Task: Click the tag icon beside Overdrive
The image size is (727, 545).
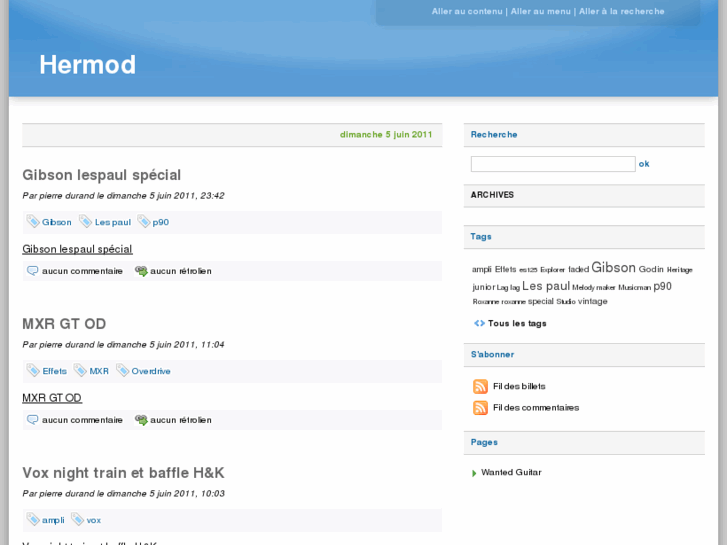Action: 122,370
